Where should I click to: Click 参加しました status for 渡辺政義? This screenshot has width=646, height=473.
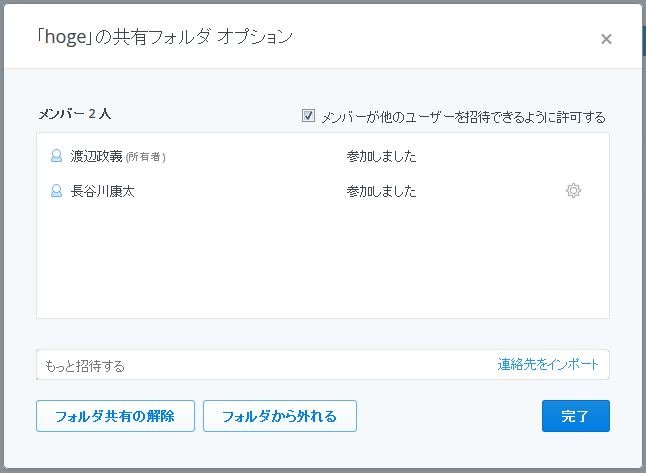[381, 156]
